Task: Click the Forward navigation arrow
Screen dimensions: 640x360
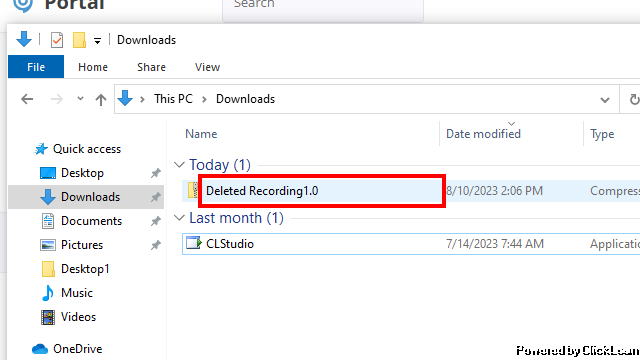Action: click(x=57, y=99)
